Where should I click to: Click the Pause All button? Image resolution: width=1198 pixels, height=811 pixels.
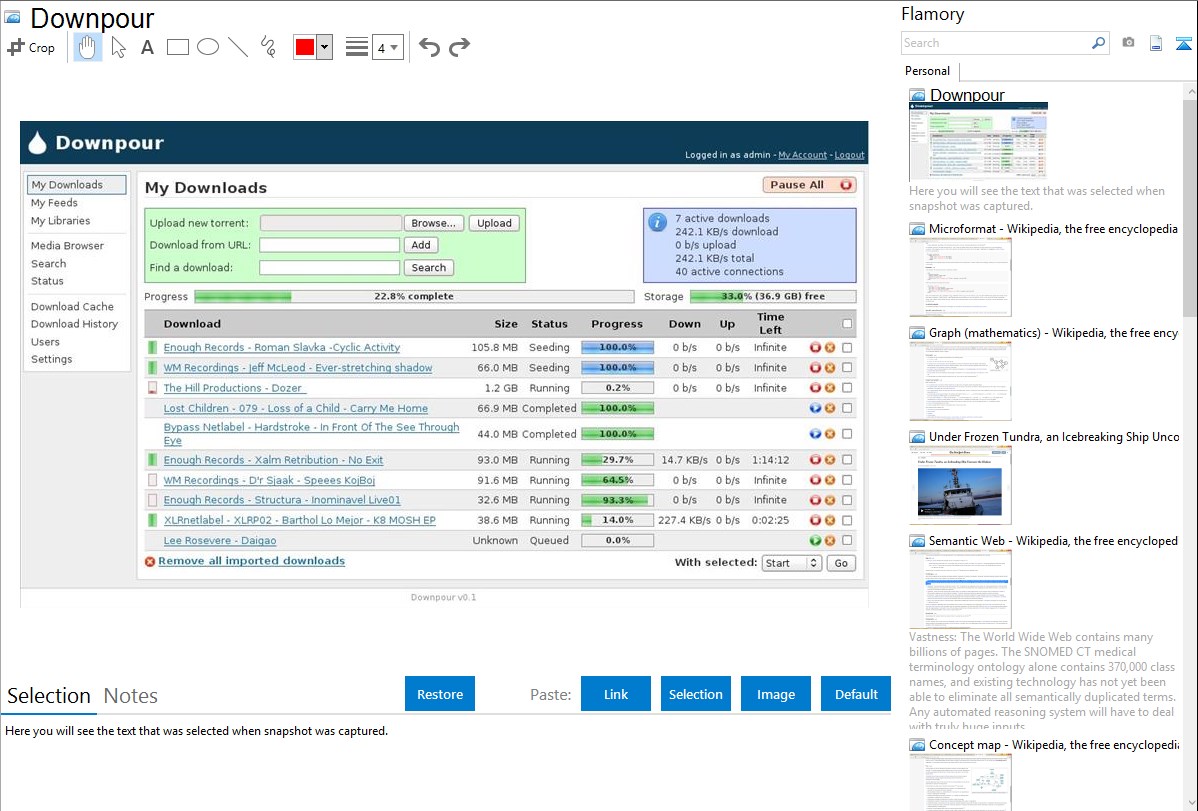tap(809, 185)
